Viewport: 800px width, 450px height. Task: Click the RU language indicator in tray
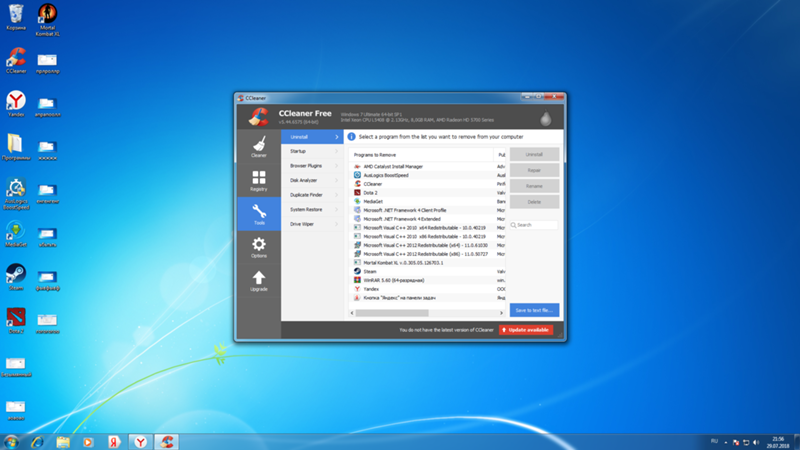coord(714,441)
